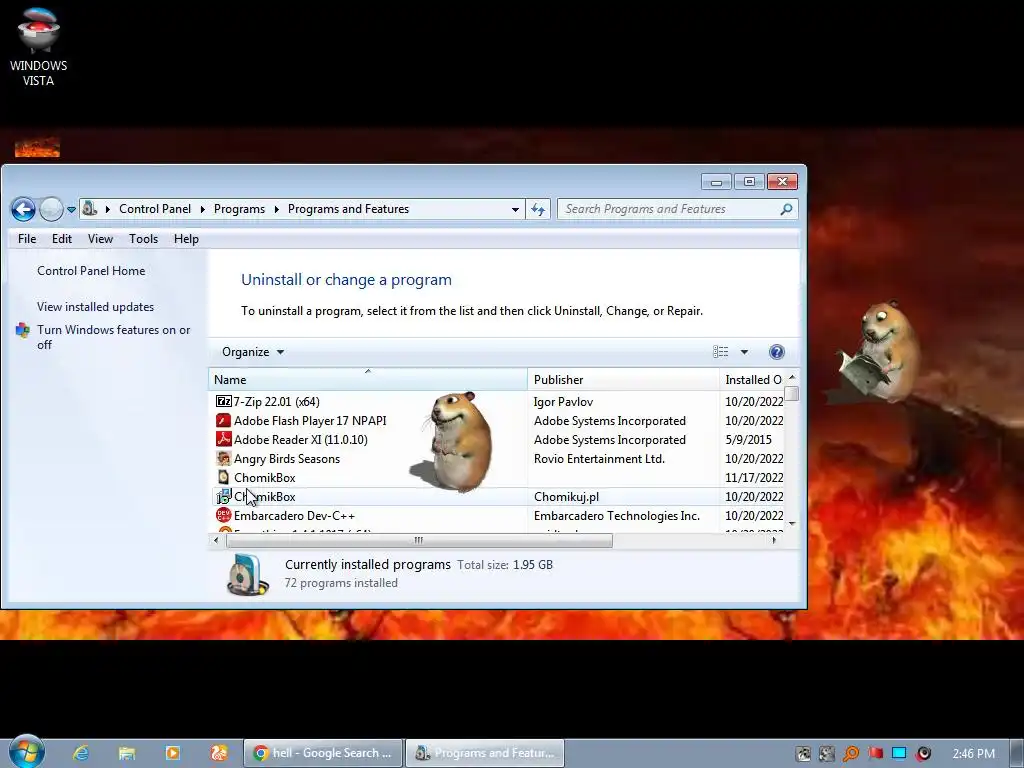The image size is (1024, 768).
Task: Select Adobe Flash Player 17 NPAPI
Action: (310, 421)
